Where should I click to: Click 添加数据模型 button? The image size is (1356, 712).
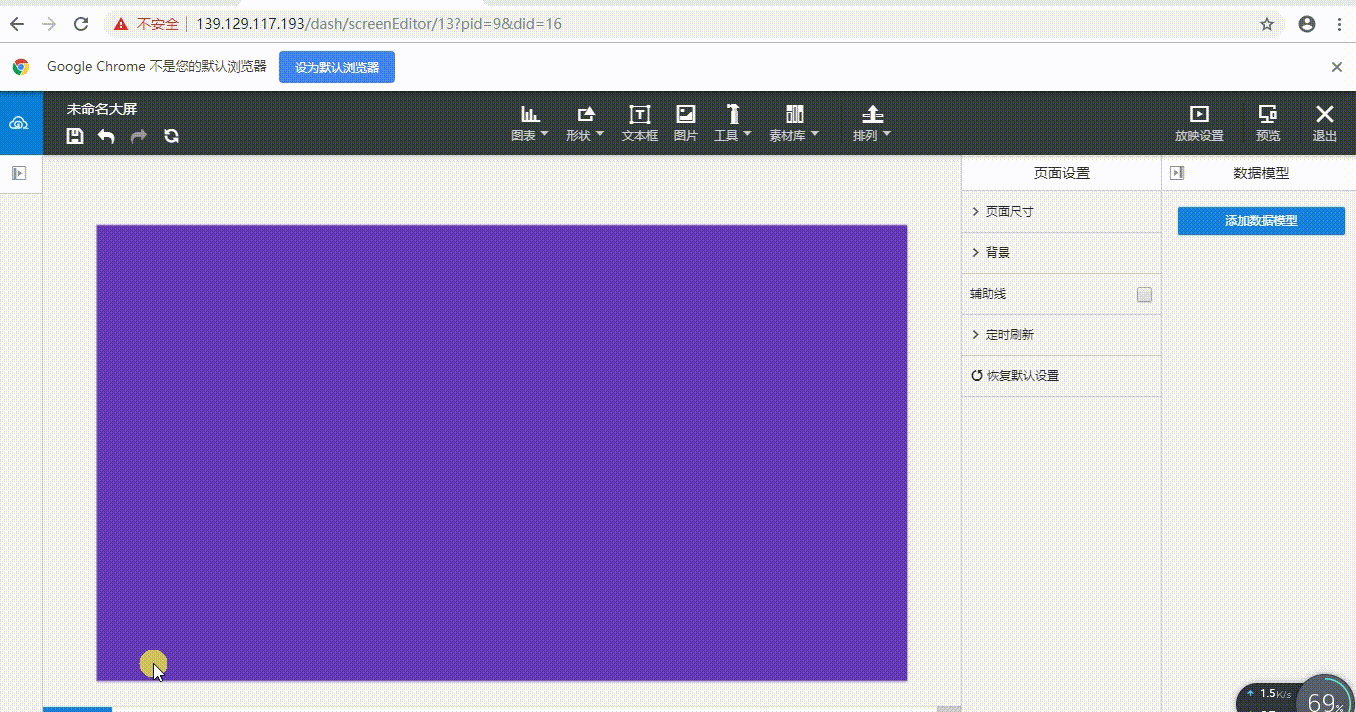coord(1261,221)
